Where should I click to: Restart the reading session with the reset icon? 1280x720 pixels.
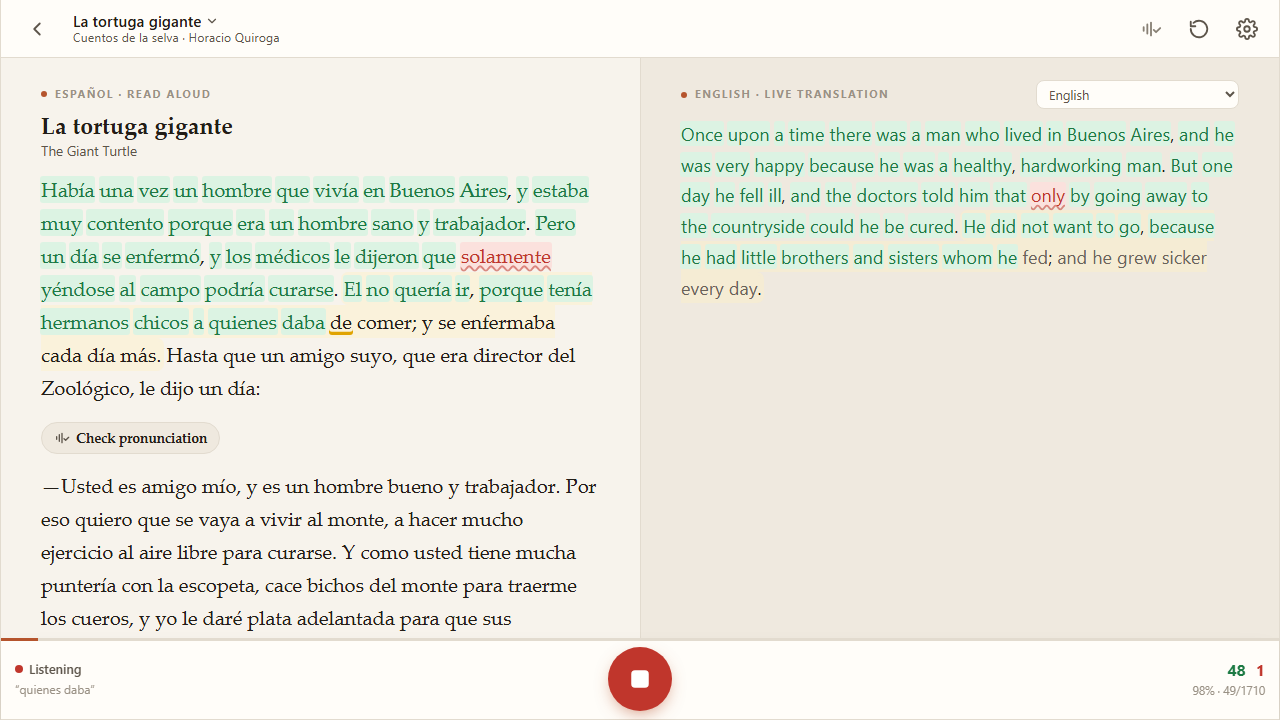coord(1199,29)
